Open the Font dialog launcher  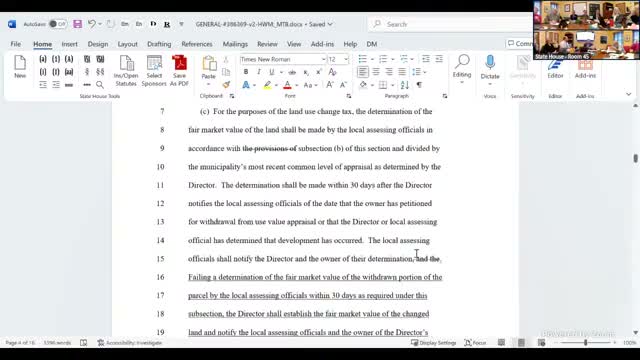point(349,96)
